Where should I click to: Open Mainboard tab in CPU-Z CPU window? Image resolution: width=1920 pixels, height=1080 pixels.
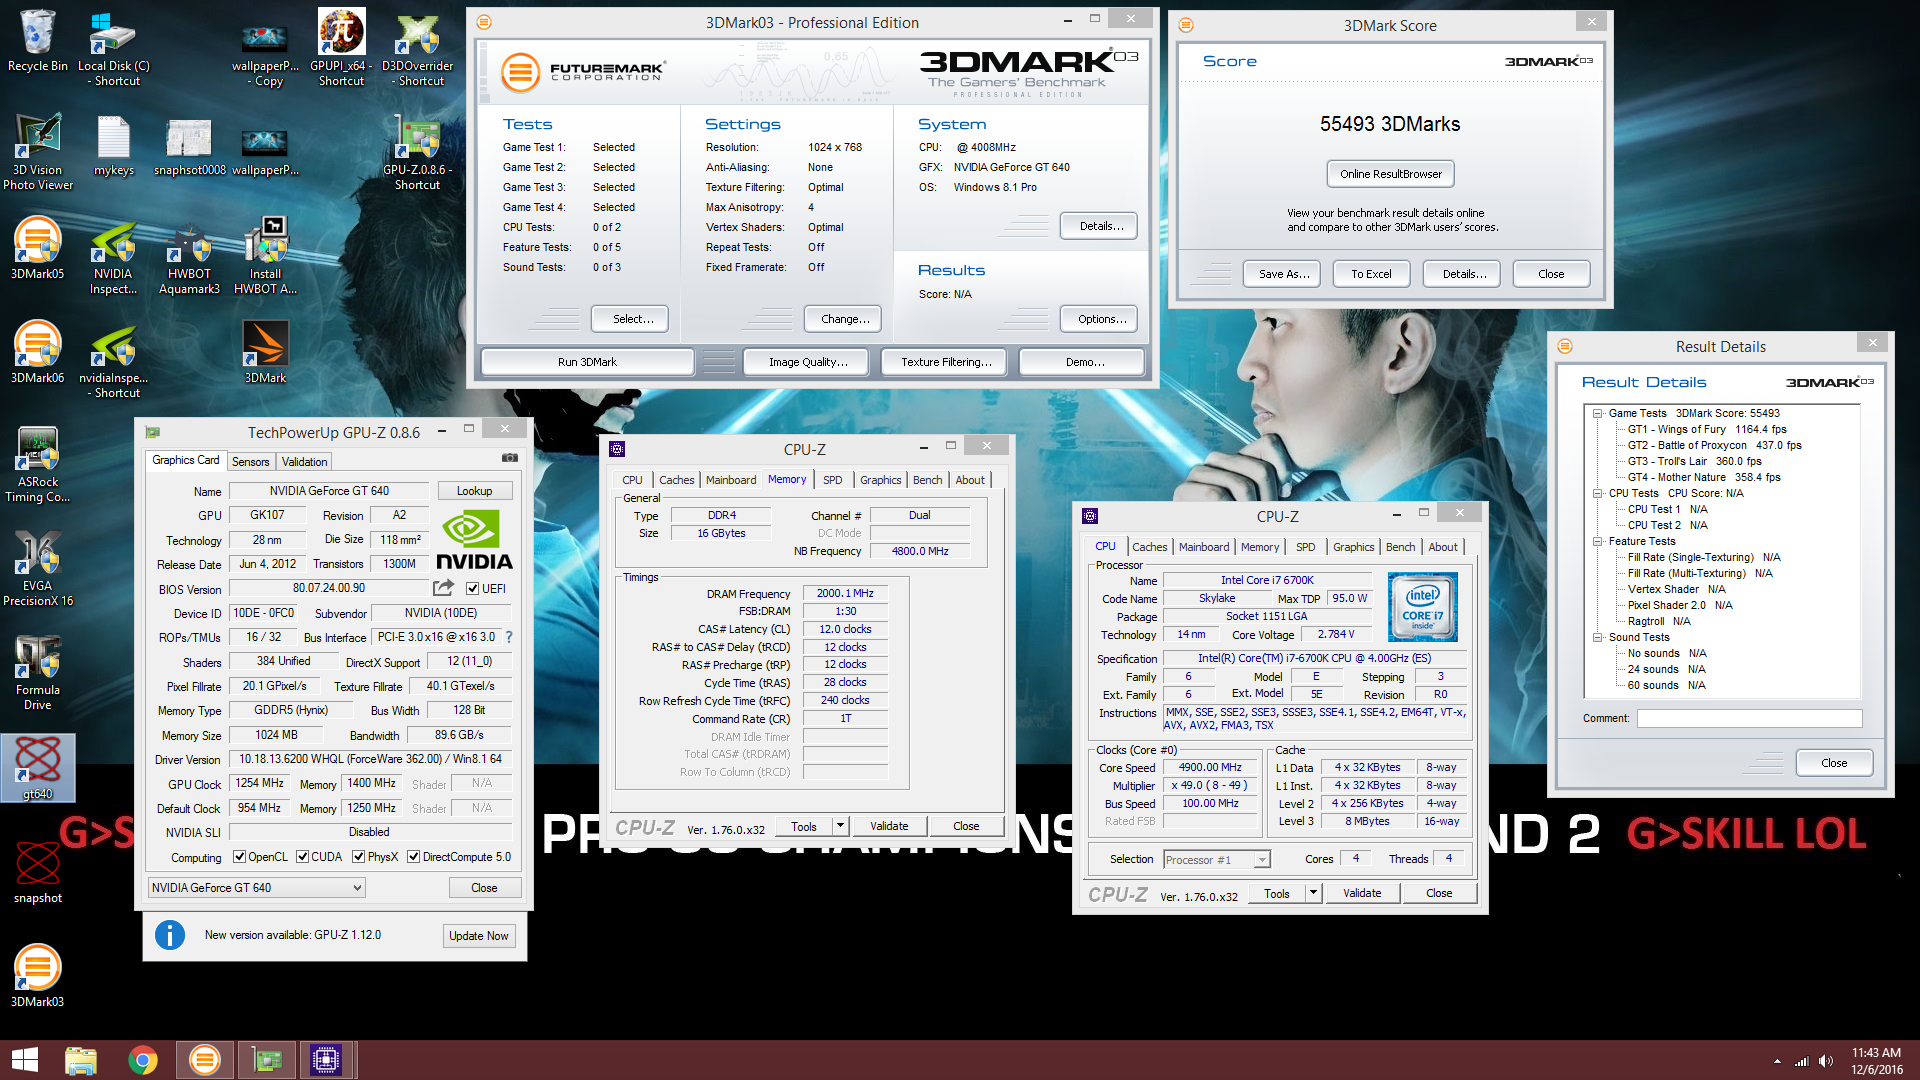click(1204, 547)
